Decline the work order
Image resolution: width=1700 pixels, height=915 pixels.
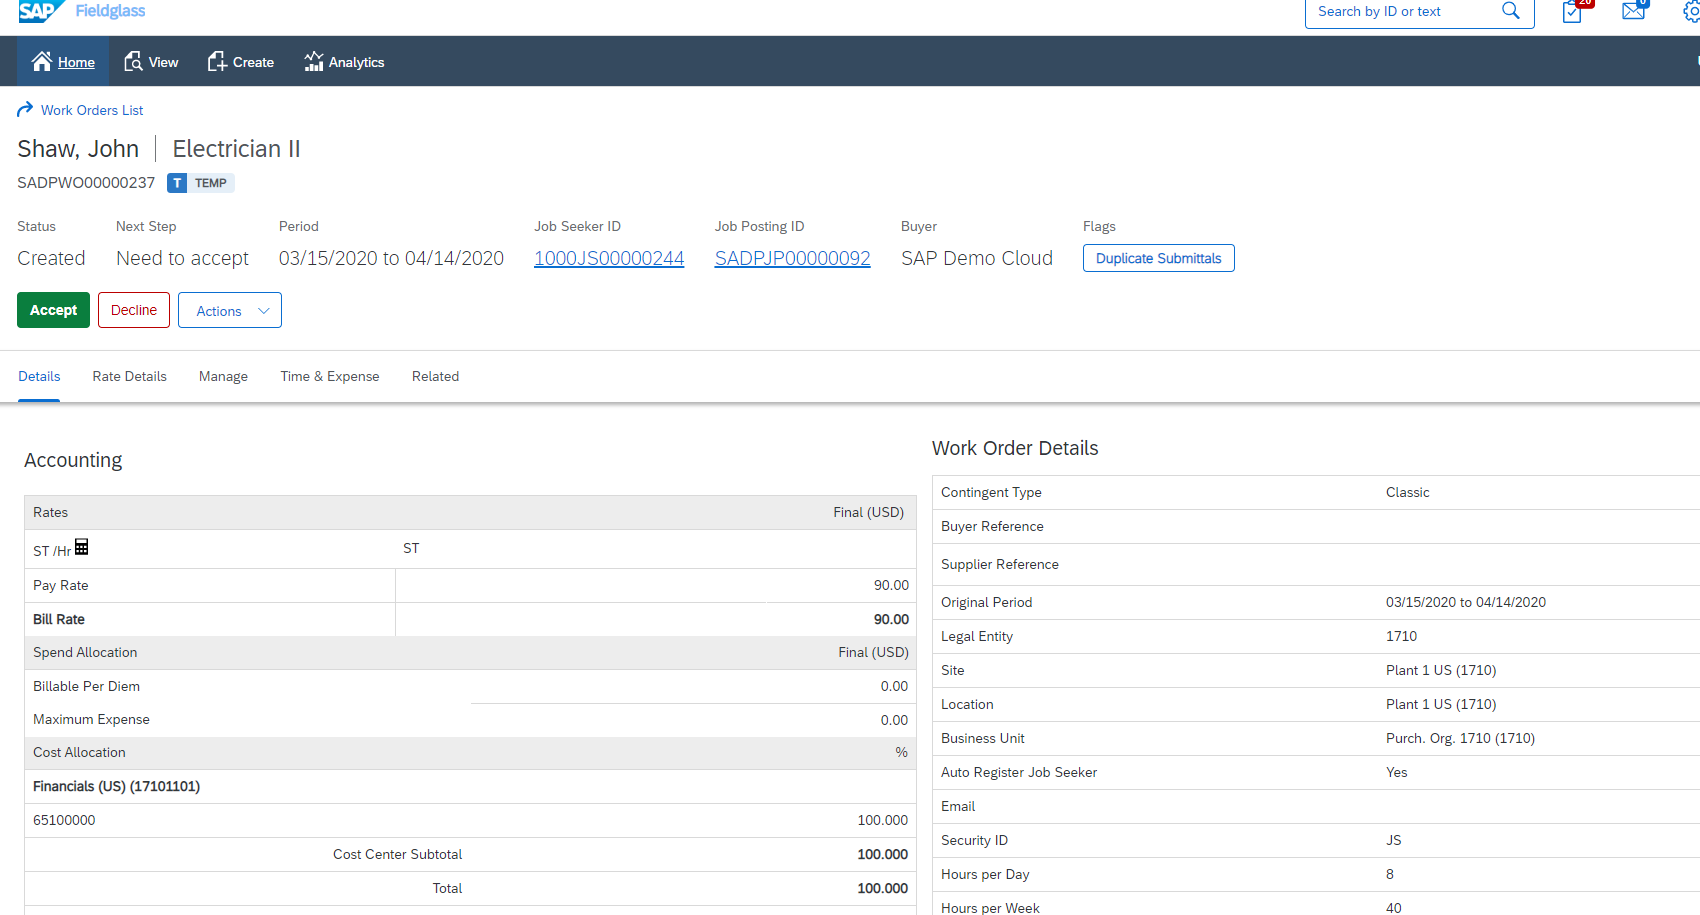point(134,310)
